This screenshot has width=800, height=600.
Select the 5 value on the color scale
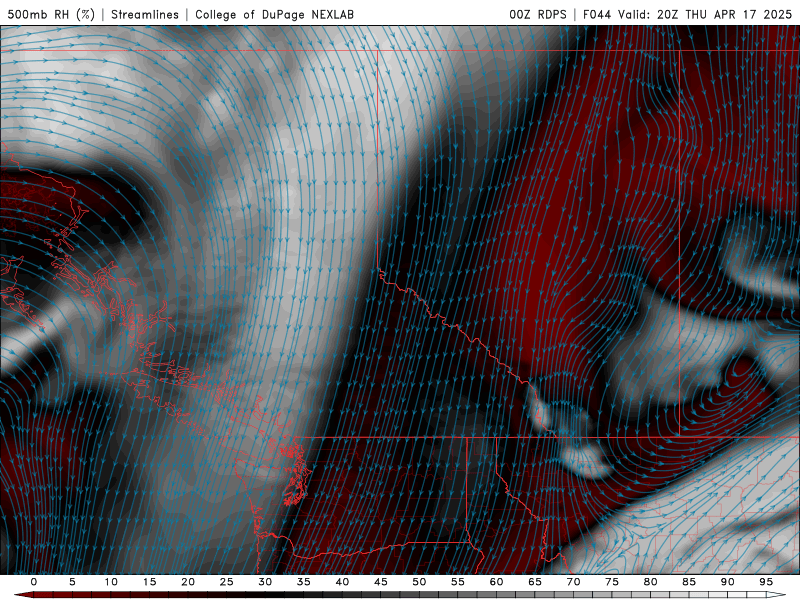72,582
